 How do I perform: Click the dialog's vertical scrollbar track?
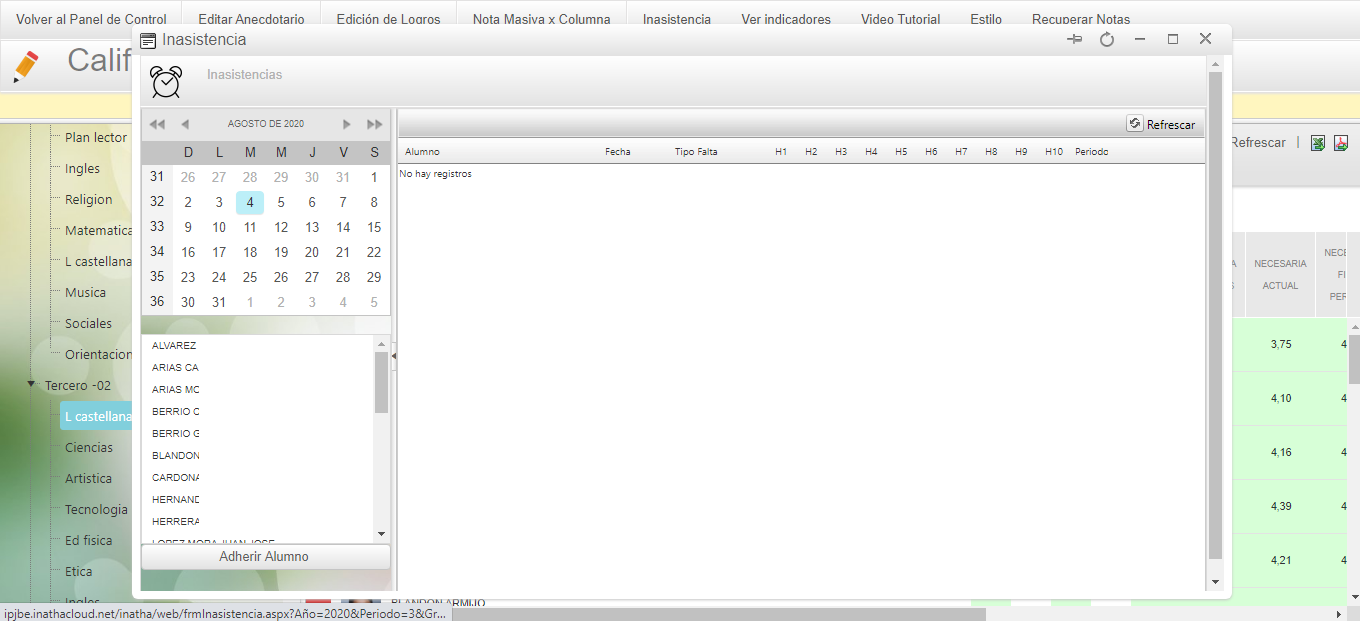(x=1215, y=320)
